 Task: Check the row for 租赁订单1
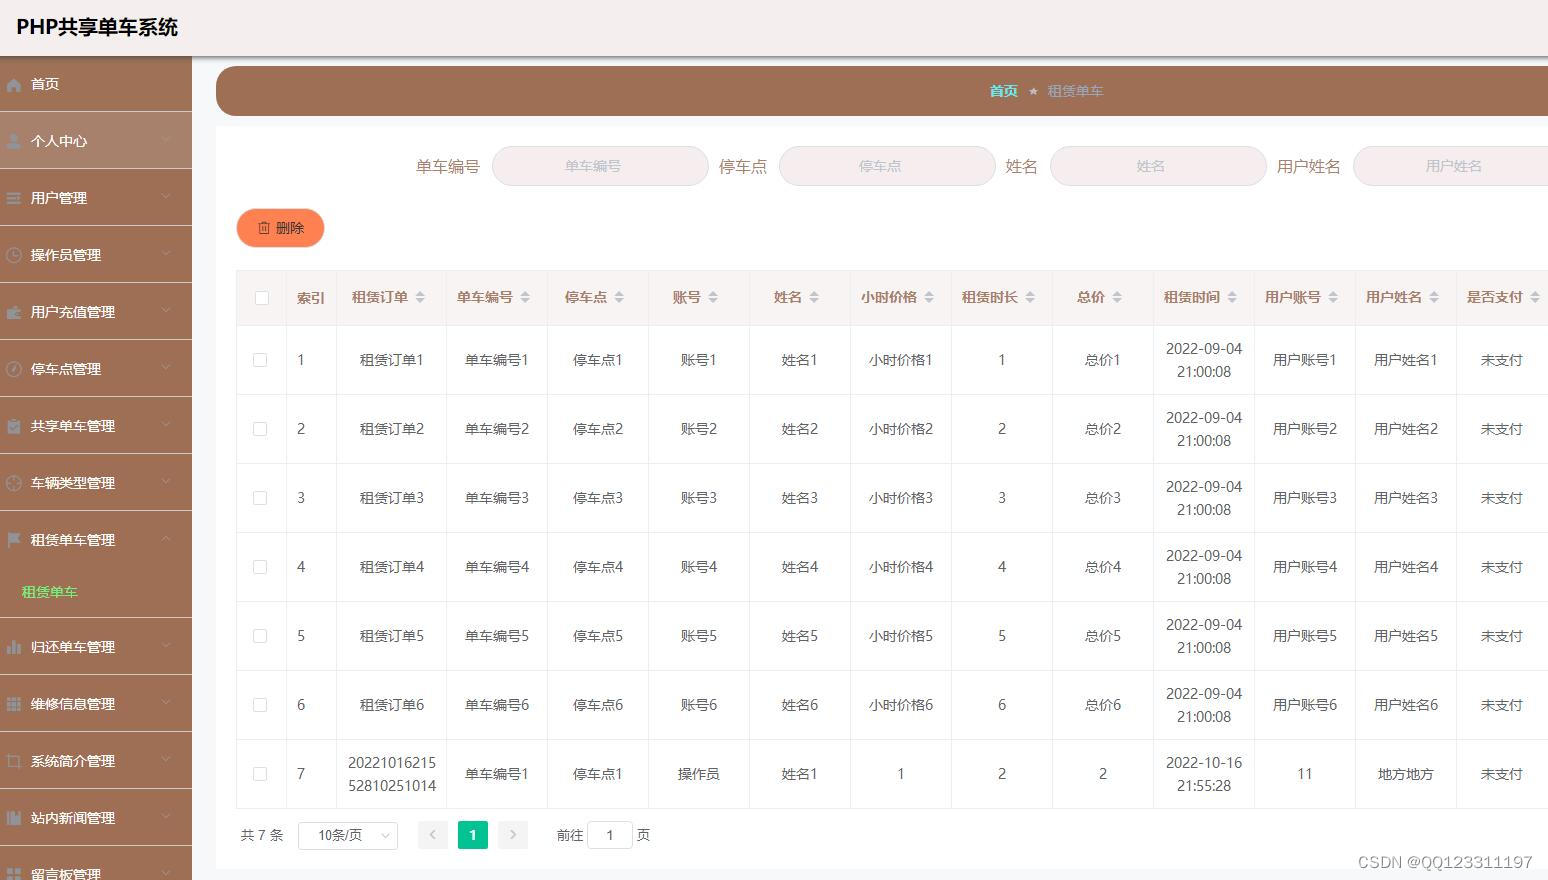pyautogui.click(x=260, y=360)
